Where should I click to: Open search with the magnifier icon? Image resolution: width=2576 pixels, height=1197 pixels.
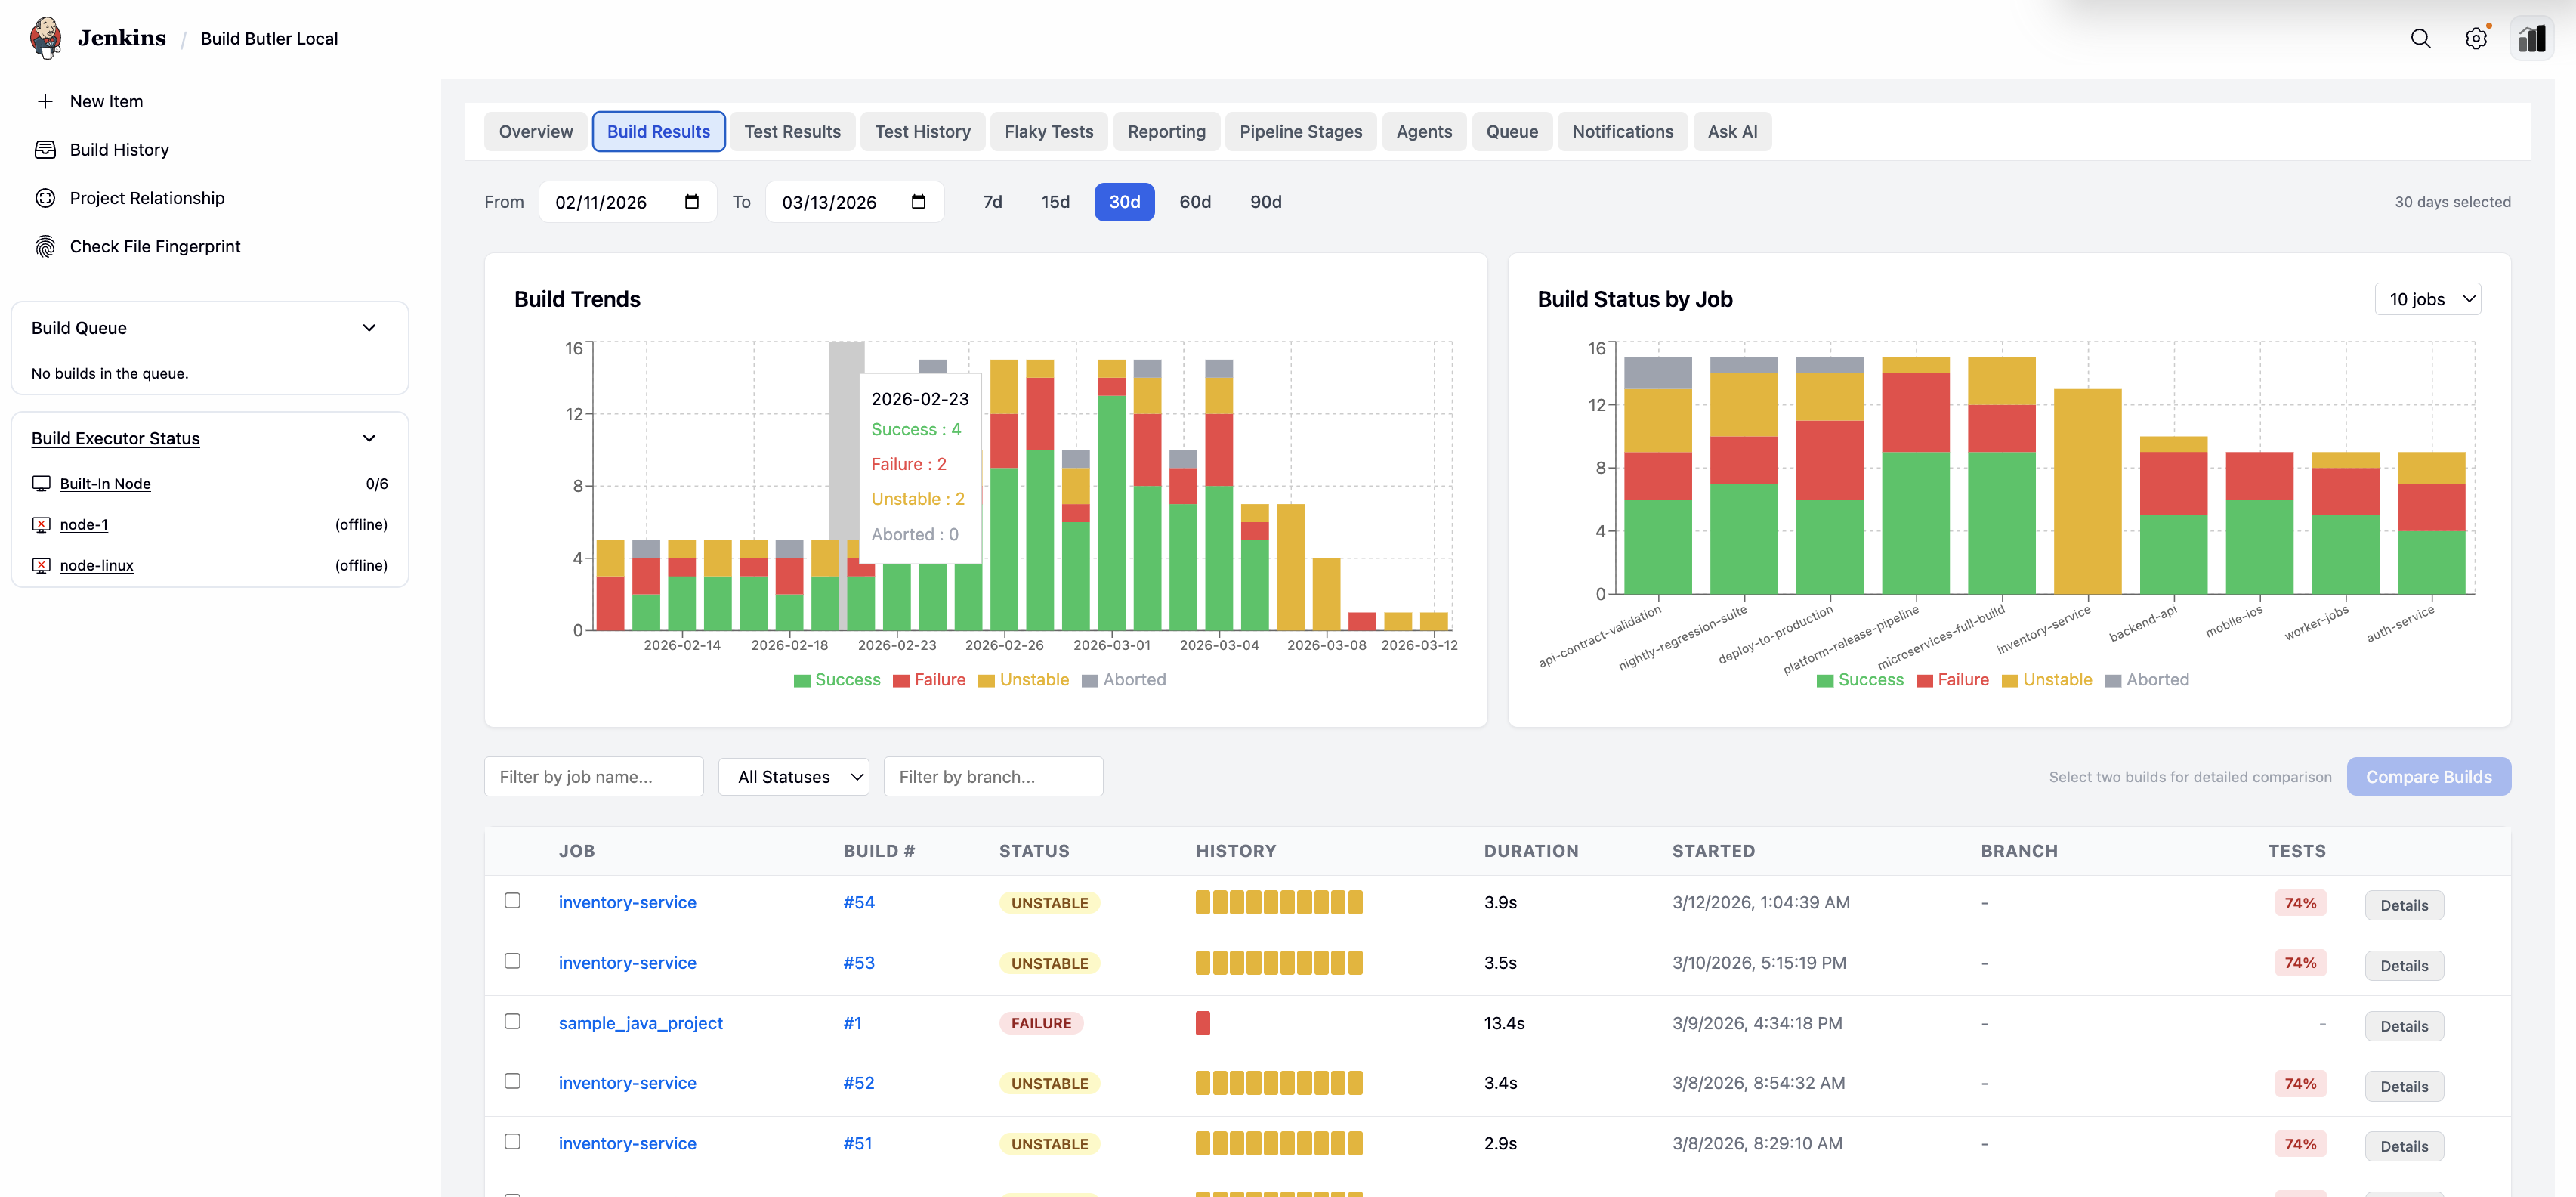pos(2420,39)
